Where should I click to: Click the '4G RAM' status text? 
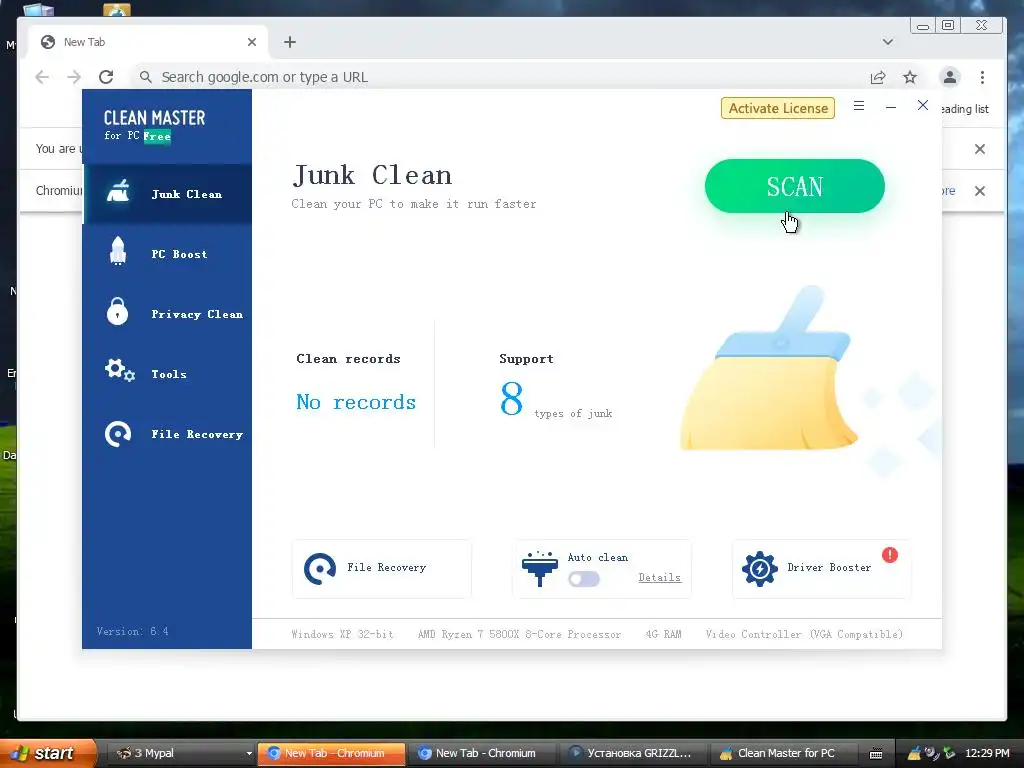click(664, 634)
